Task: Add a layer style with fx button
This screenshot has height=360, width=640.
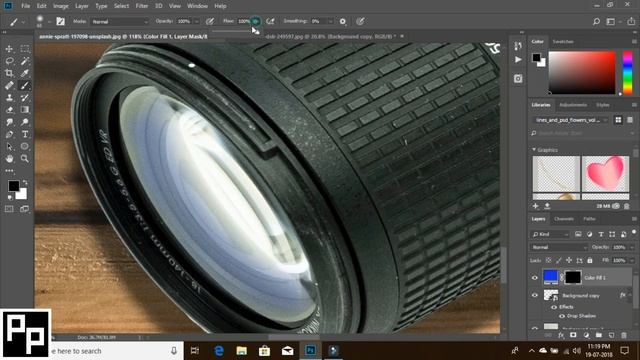Action: [x=561, y=335]
